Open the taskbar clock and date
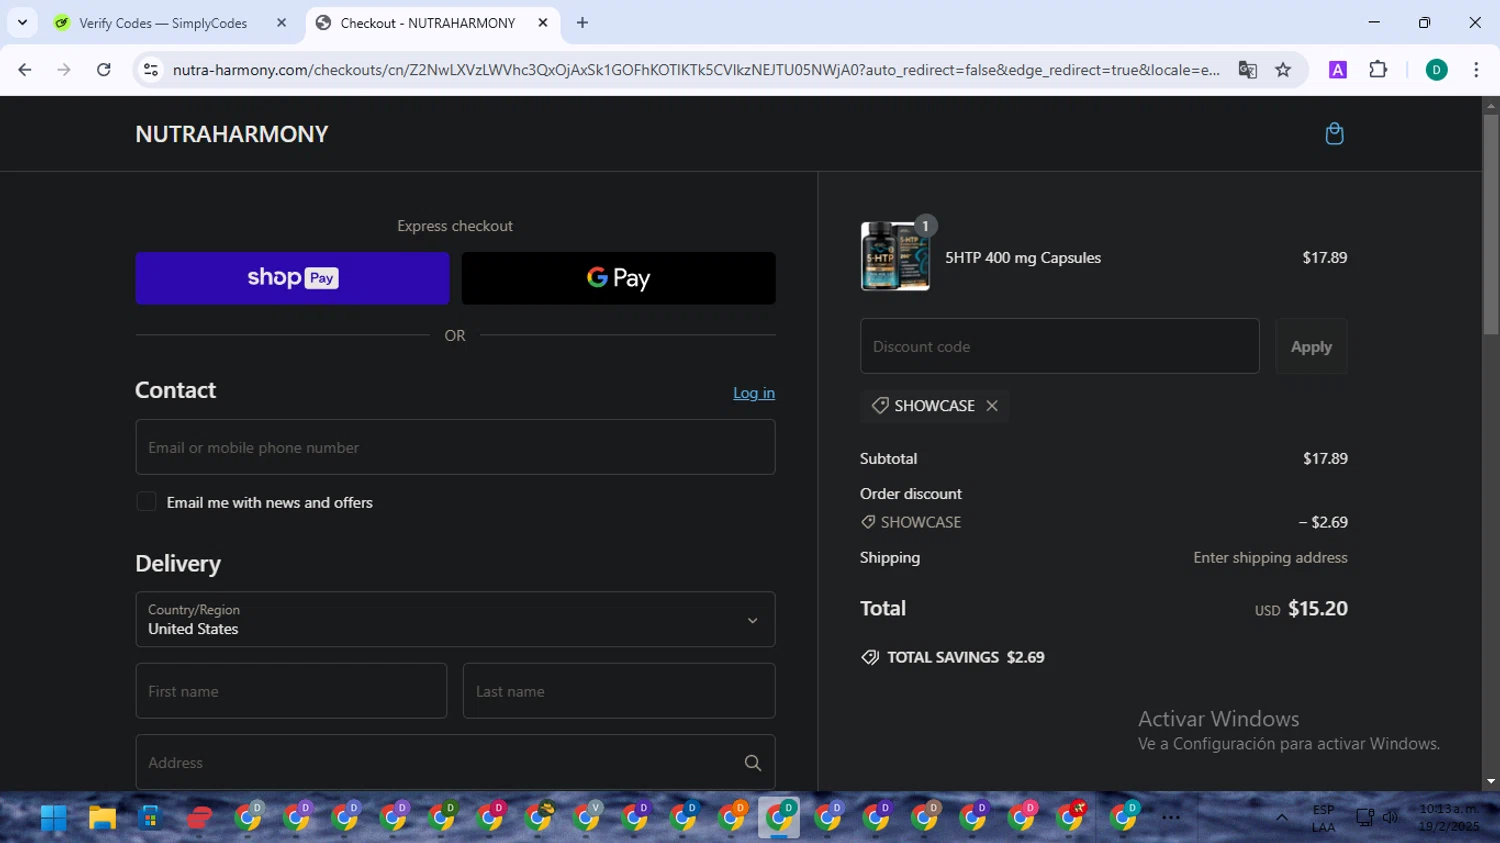Image resolution: width=1500 pixels, height=843 pixels. (x=1448, y=818)
